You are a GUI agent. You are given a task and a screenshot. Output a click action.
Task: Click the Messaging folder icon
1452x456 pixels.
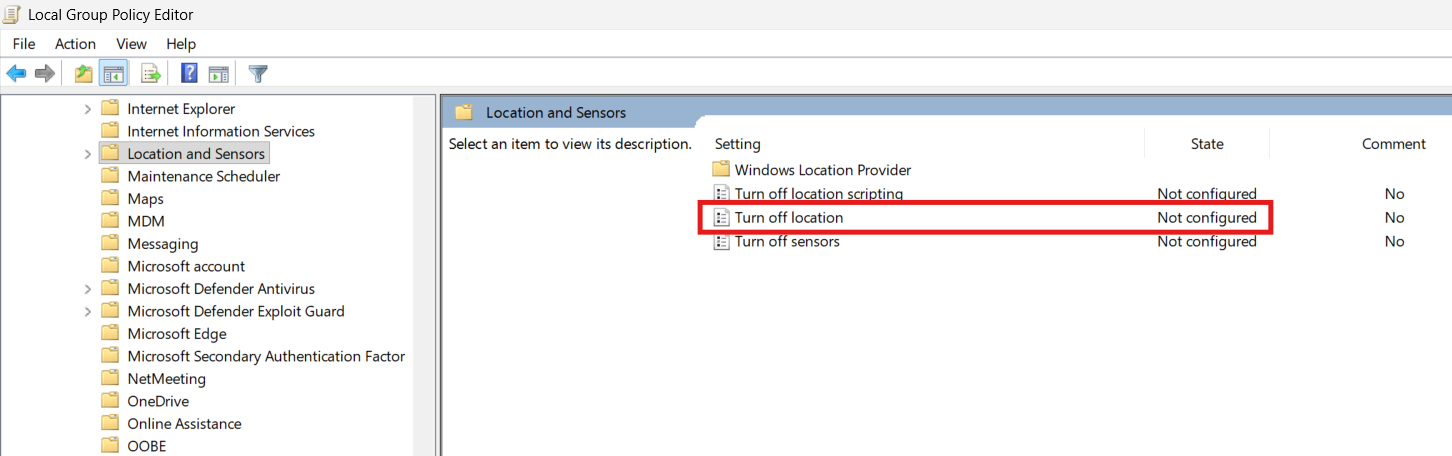(111, 243)
